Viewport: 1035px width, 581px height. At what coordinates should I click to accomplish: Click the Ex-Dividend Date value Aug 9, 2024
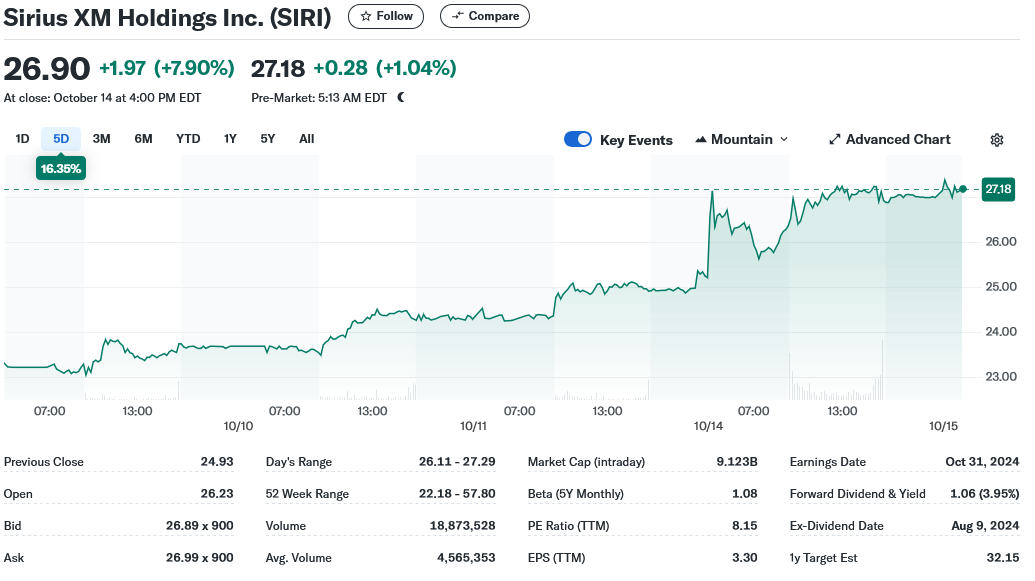click(985, 526)
